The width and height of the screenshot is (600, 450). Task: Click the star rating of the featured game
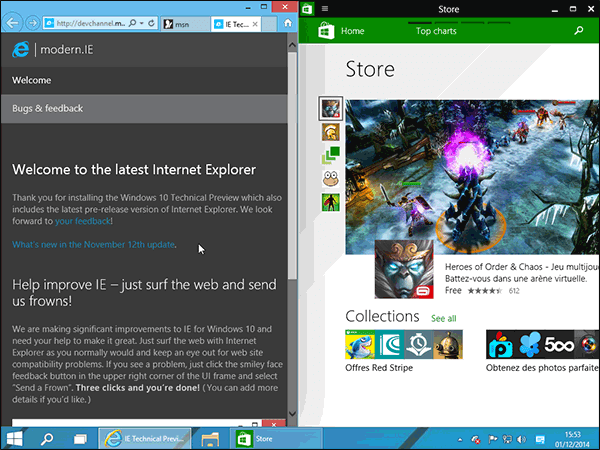tap(484, 291)
